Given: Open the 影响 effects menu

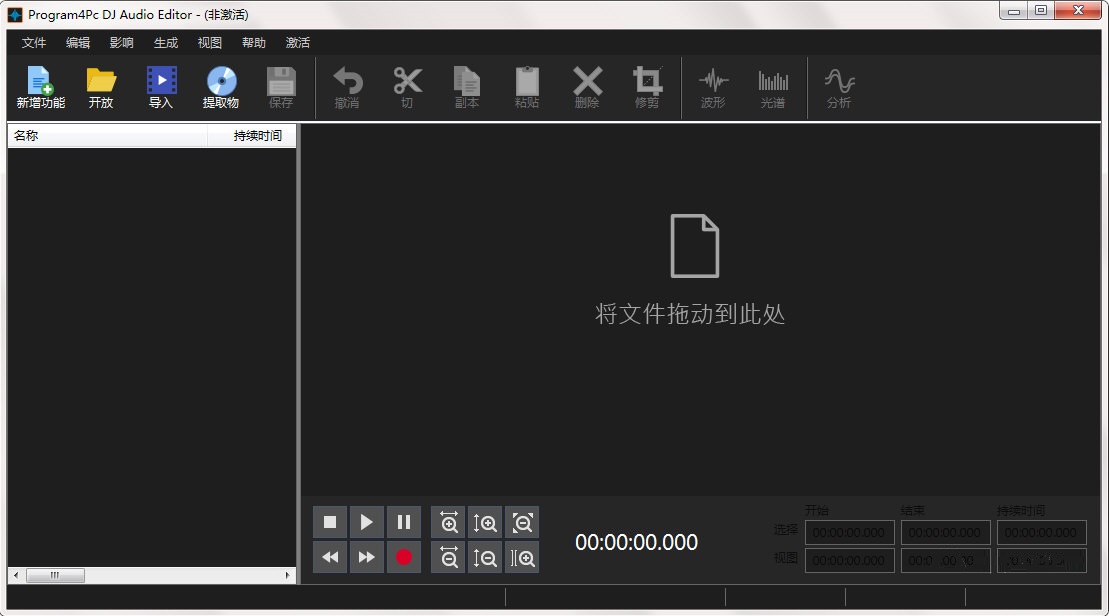Looking at the screenshot, I should (121, 42).
